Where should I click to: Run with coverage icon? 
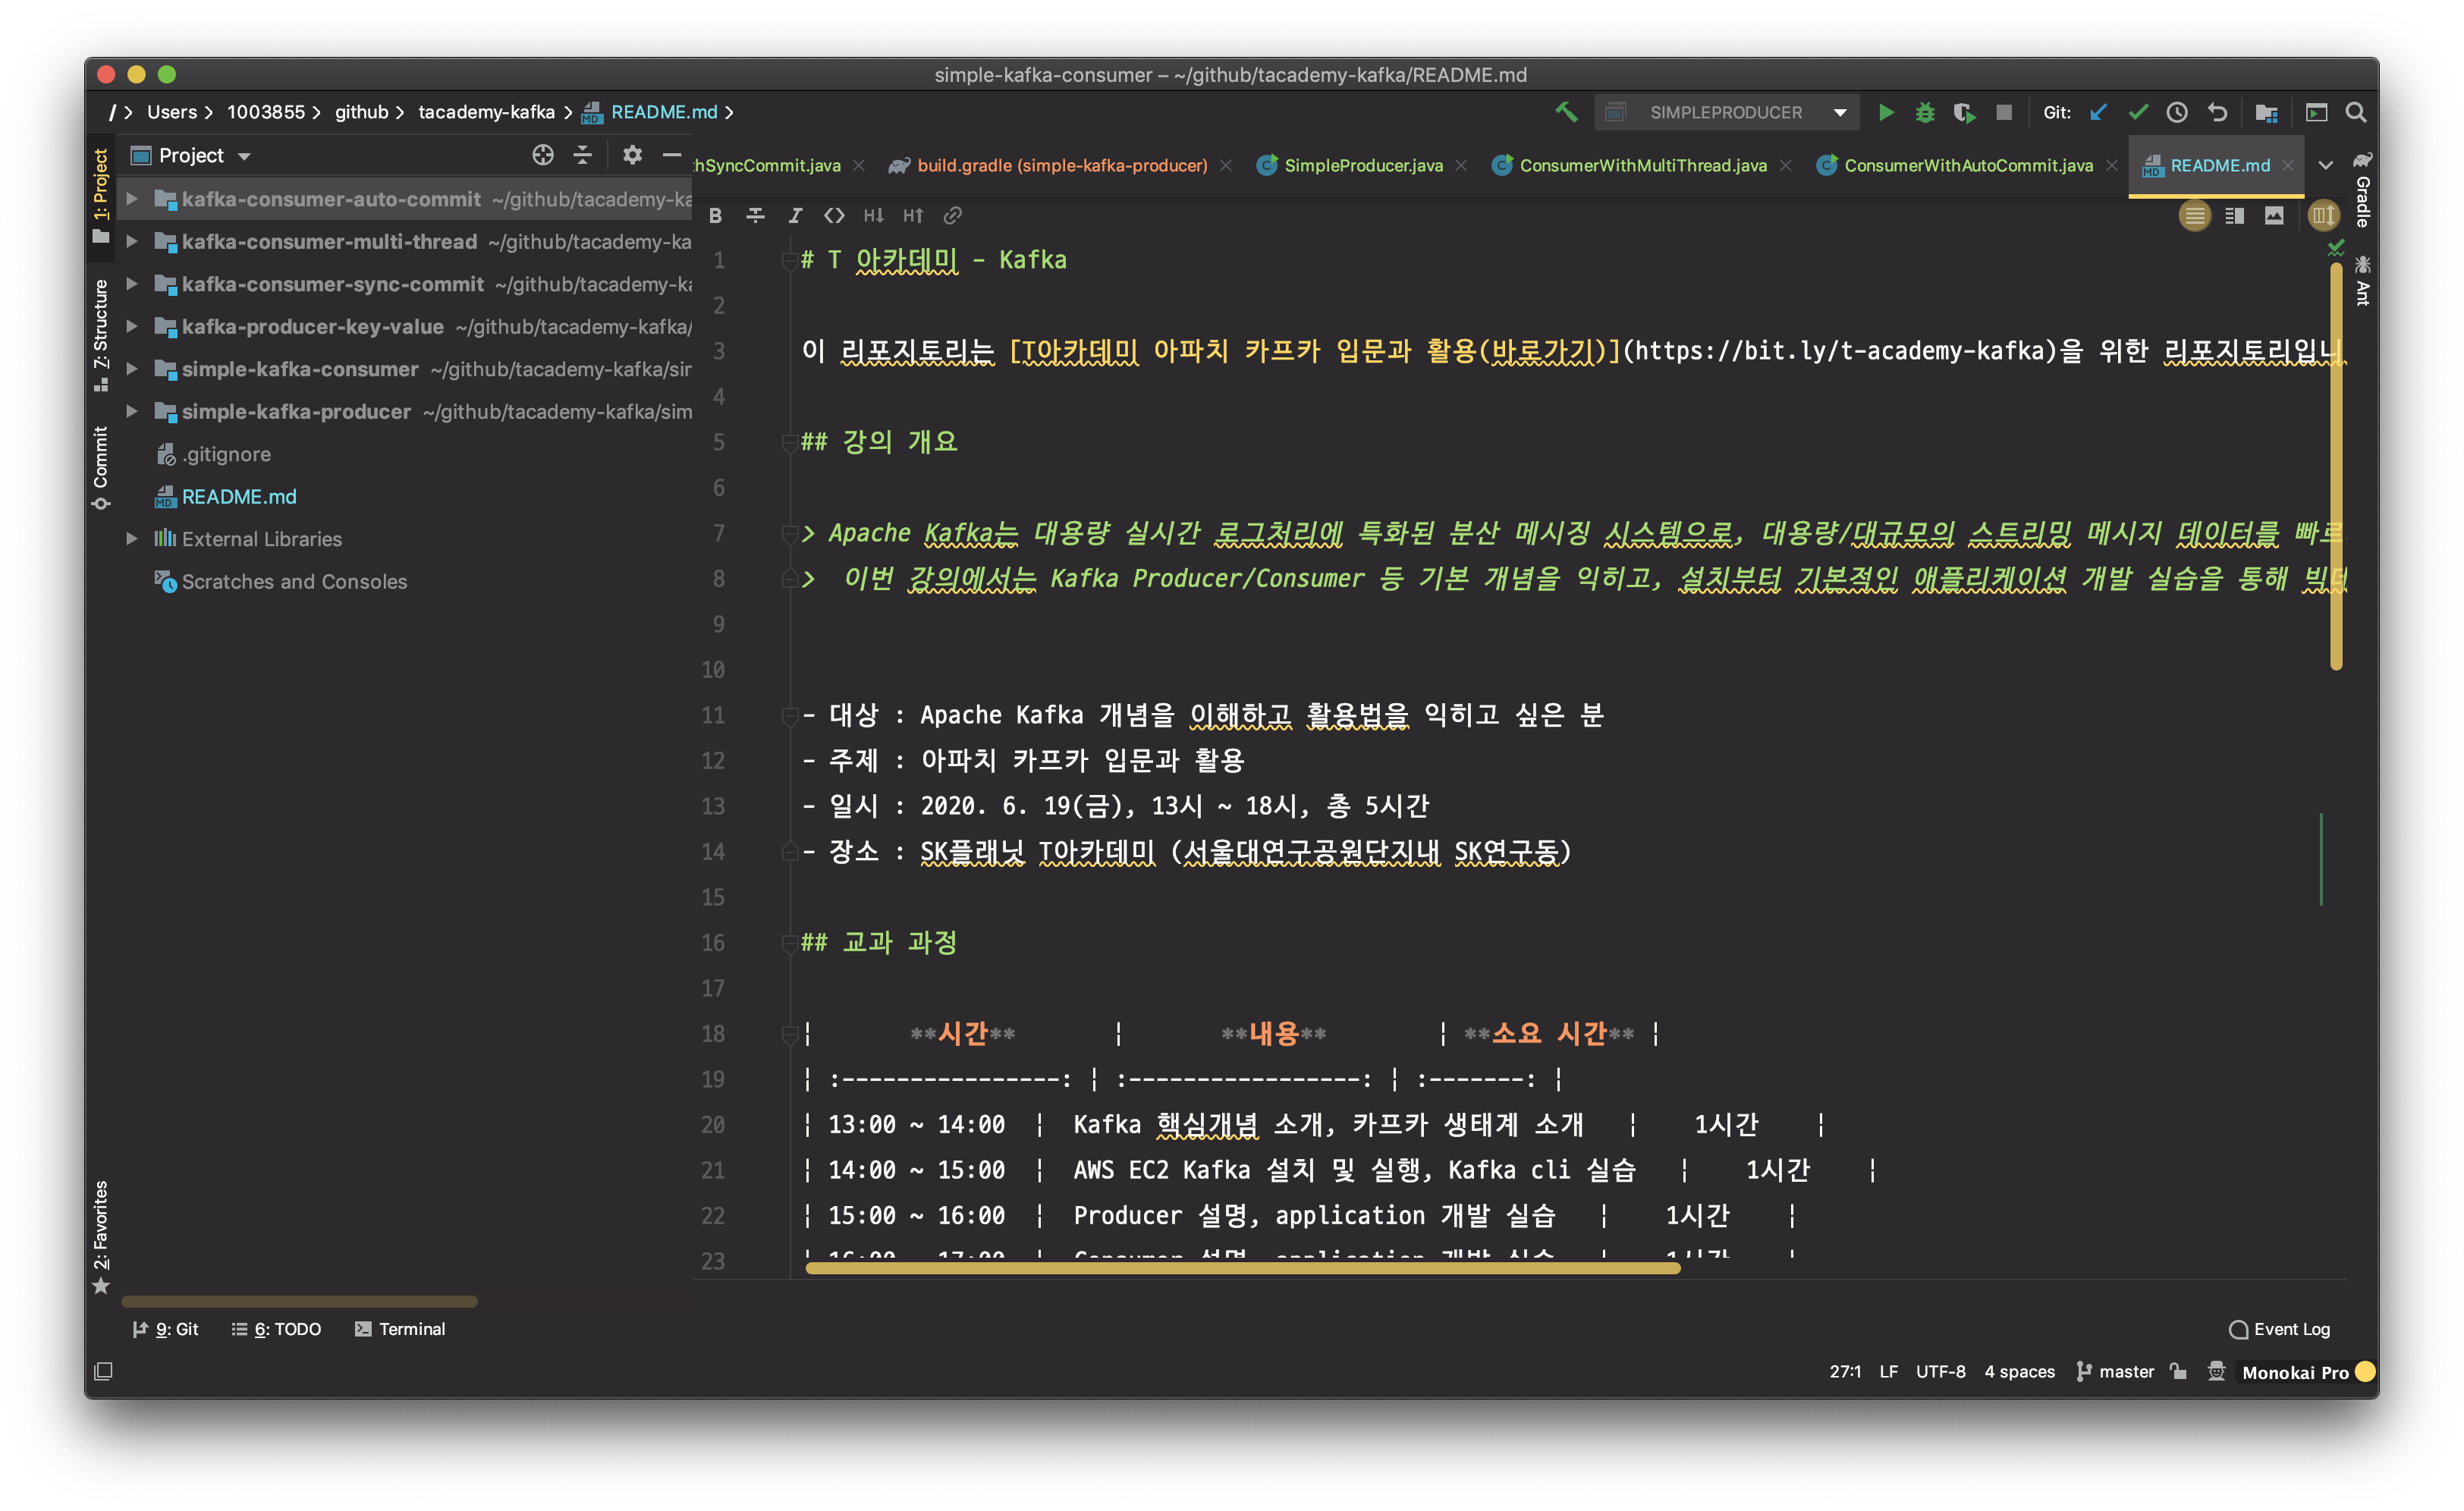click(1964, 112)
